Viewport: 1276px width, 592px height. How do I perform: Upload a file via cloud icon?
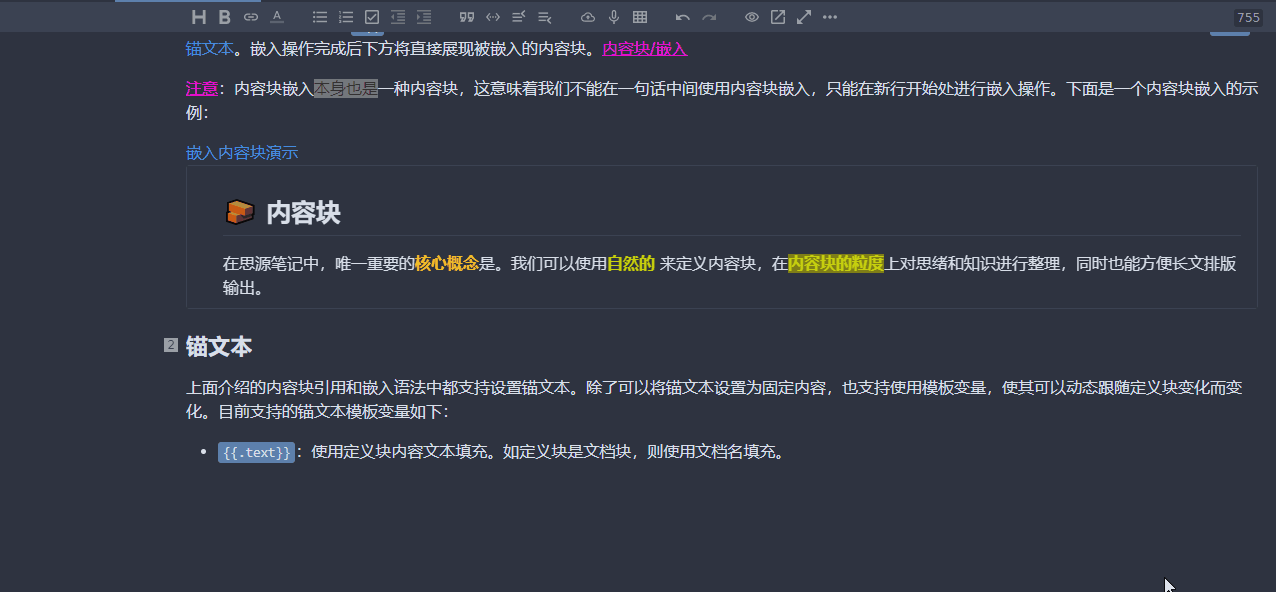click(588, 17)
